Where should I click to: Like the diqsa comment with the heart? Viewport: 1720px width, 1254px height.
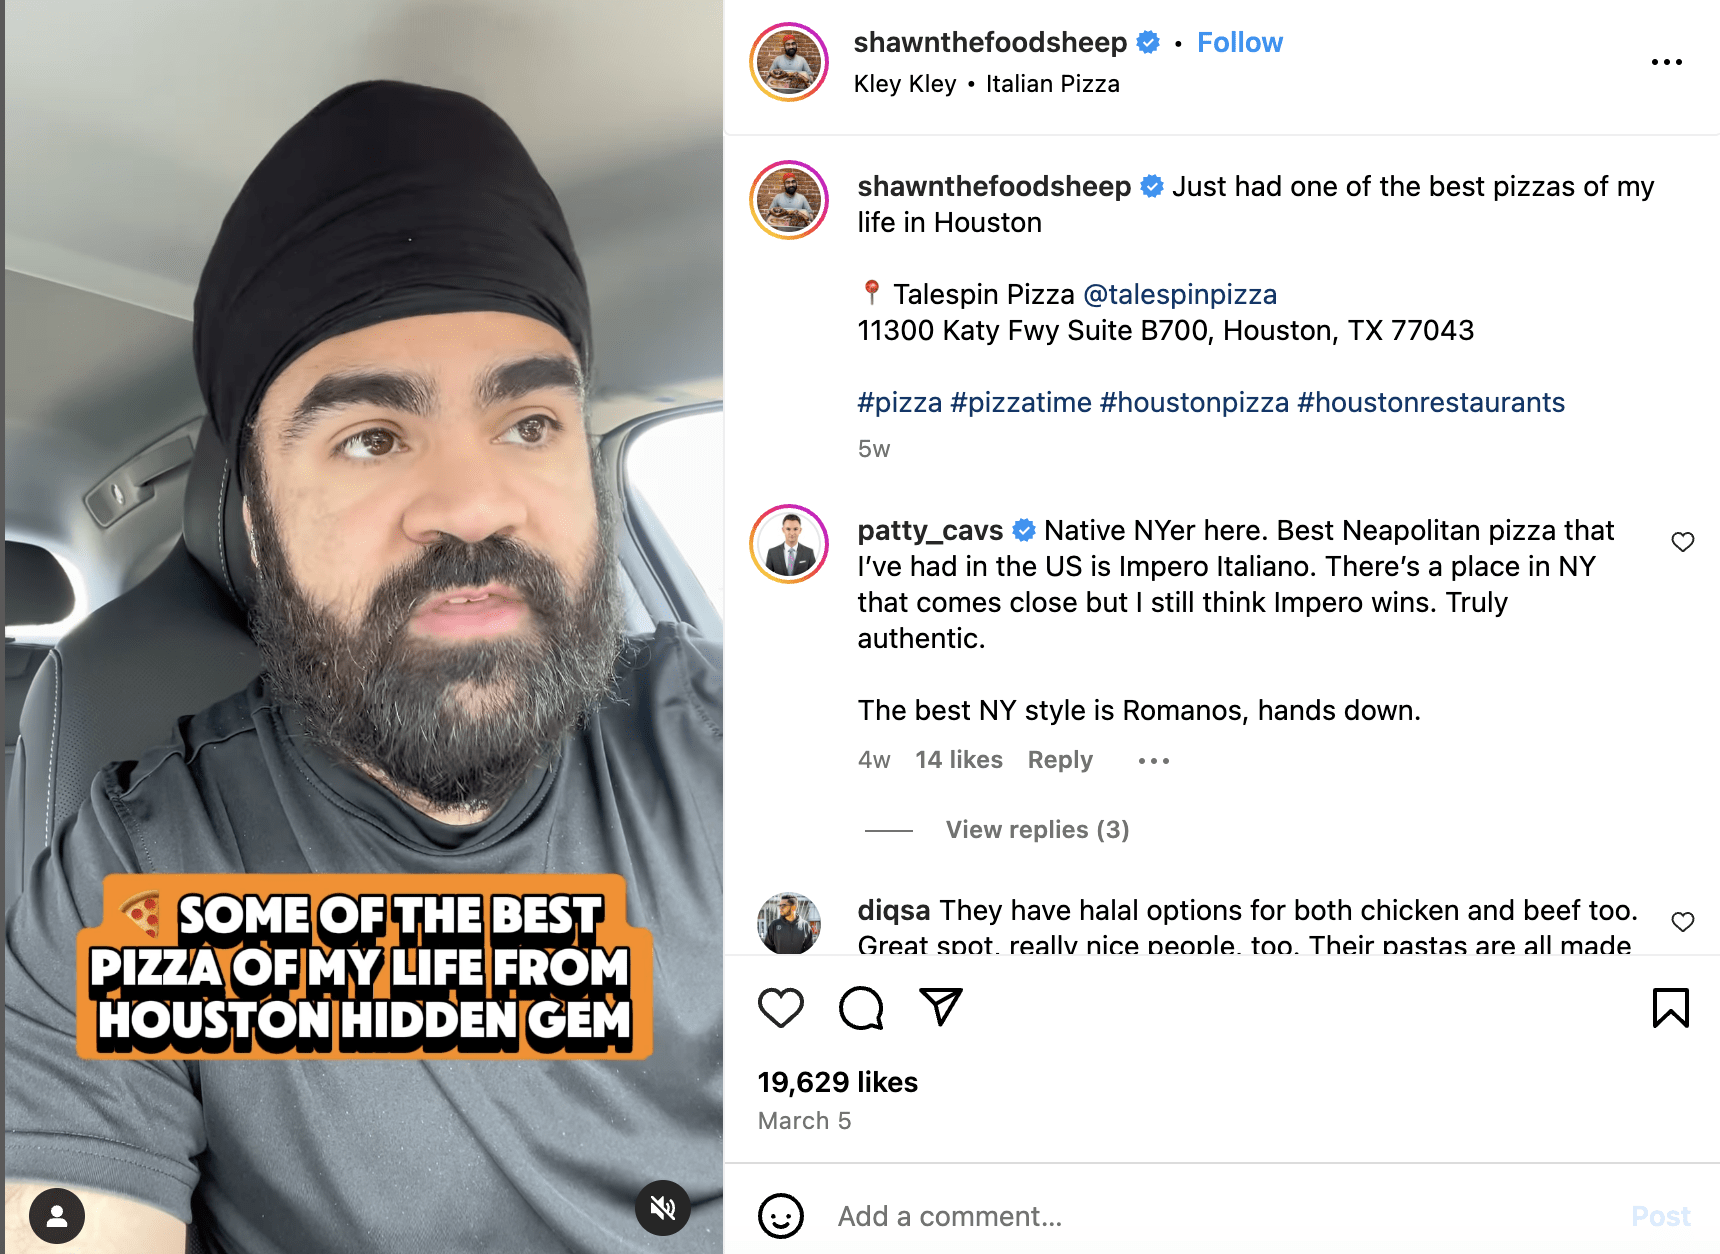(1683, 922)
